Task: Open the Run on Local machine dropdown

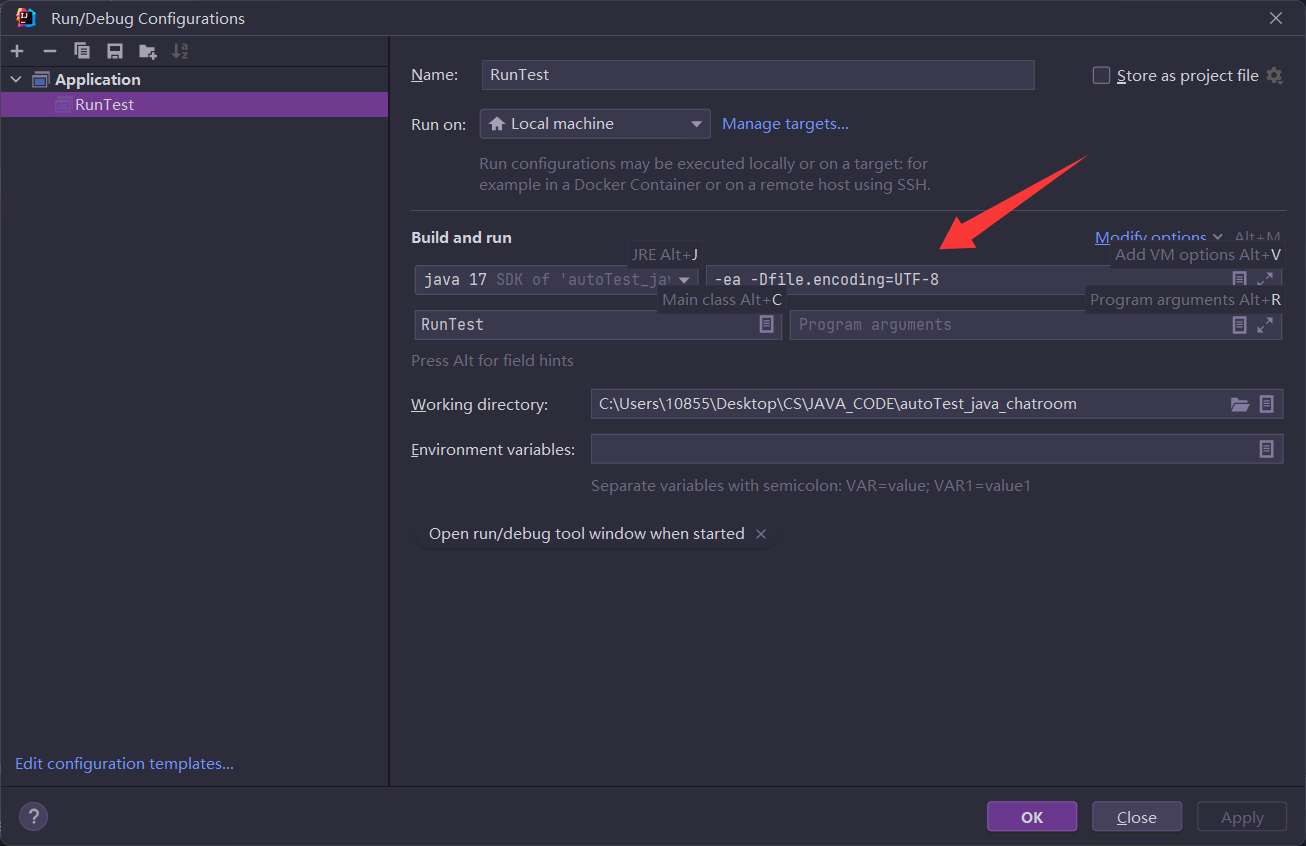Action: coord(595,124)
